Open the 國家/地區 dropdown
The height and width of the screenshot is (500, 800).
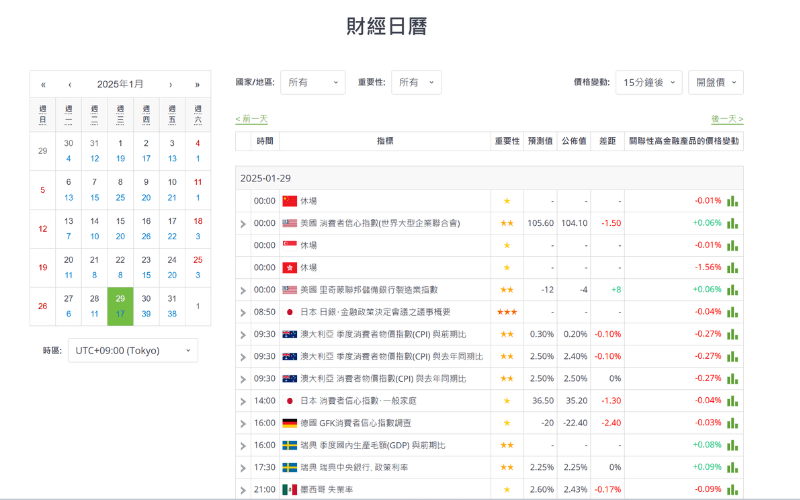click(312, 82)
